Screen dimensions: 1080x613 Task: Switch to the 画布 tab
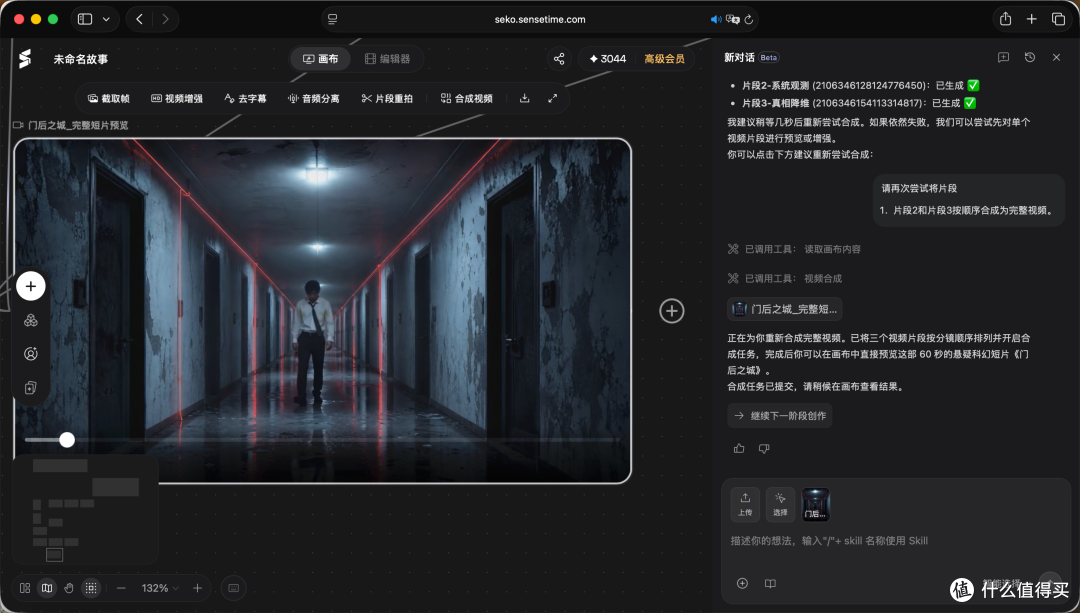coord(321,59)
